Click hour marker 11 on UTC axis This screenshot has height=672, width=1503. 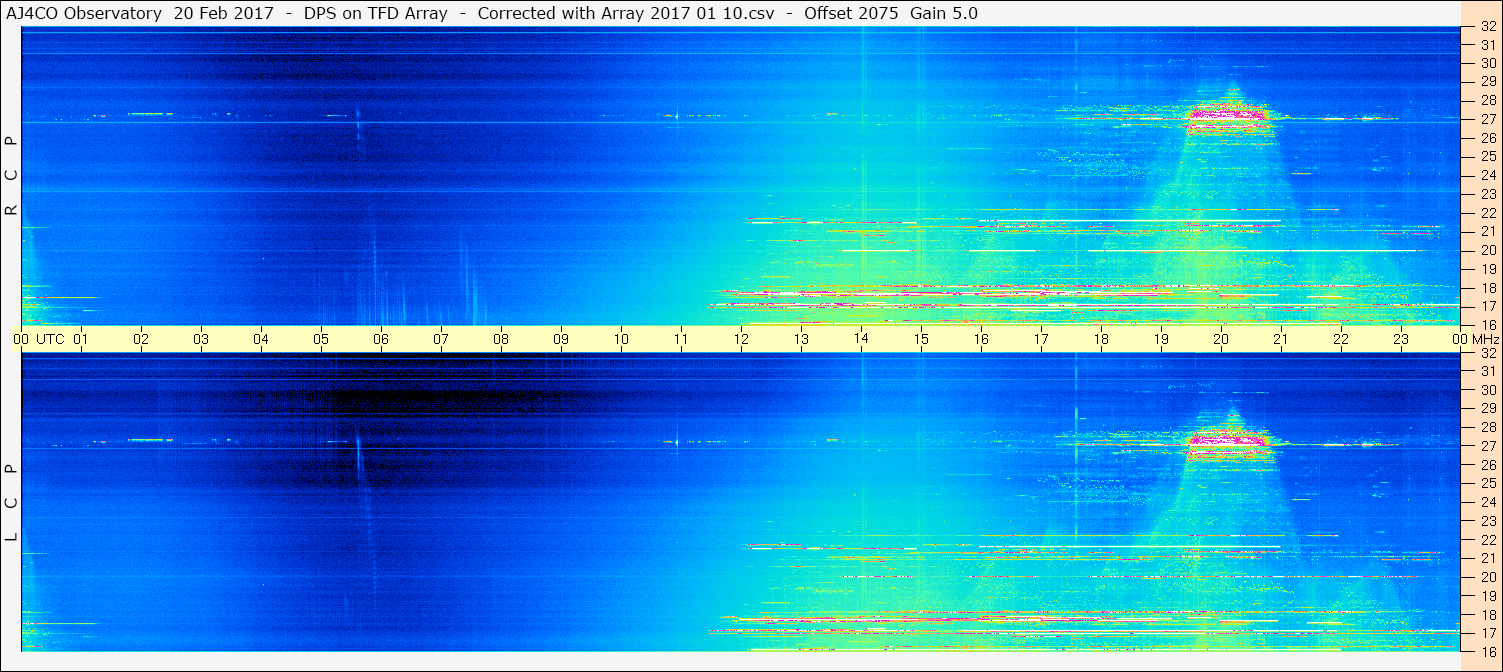[681, 339]
